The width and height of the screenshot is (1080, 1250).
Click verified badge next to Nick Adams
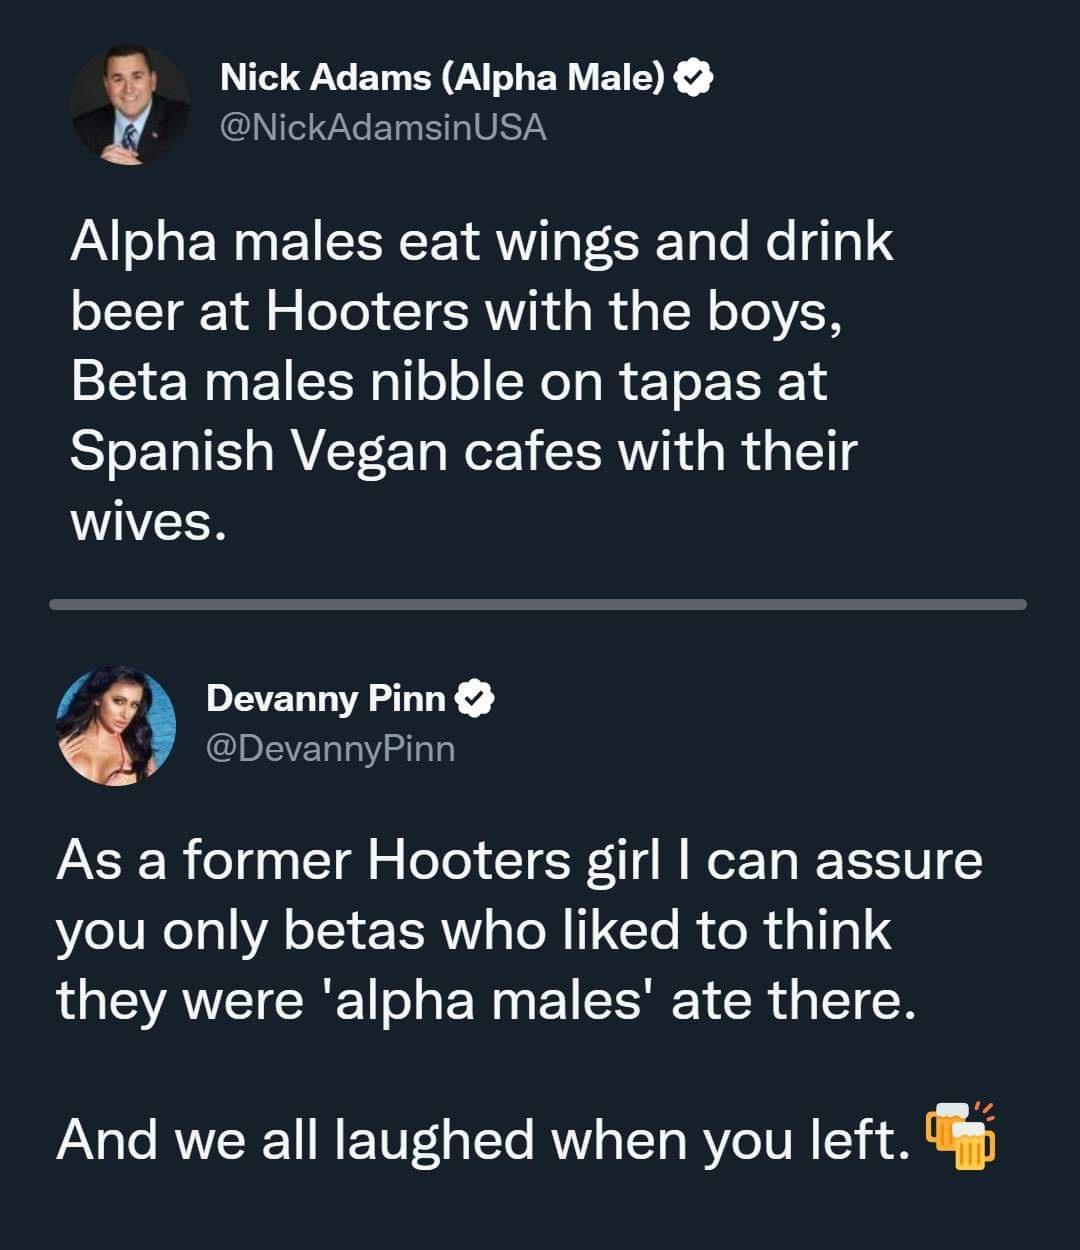[695, 78]
